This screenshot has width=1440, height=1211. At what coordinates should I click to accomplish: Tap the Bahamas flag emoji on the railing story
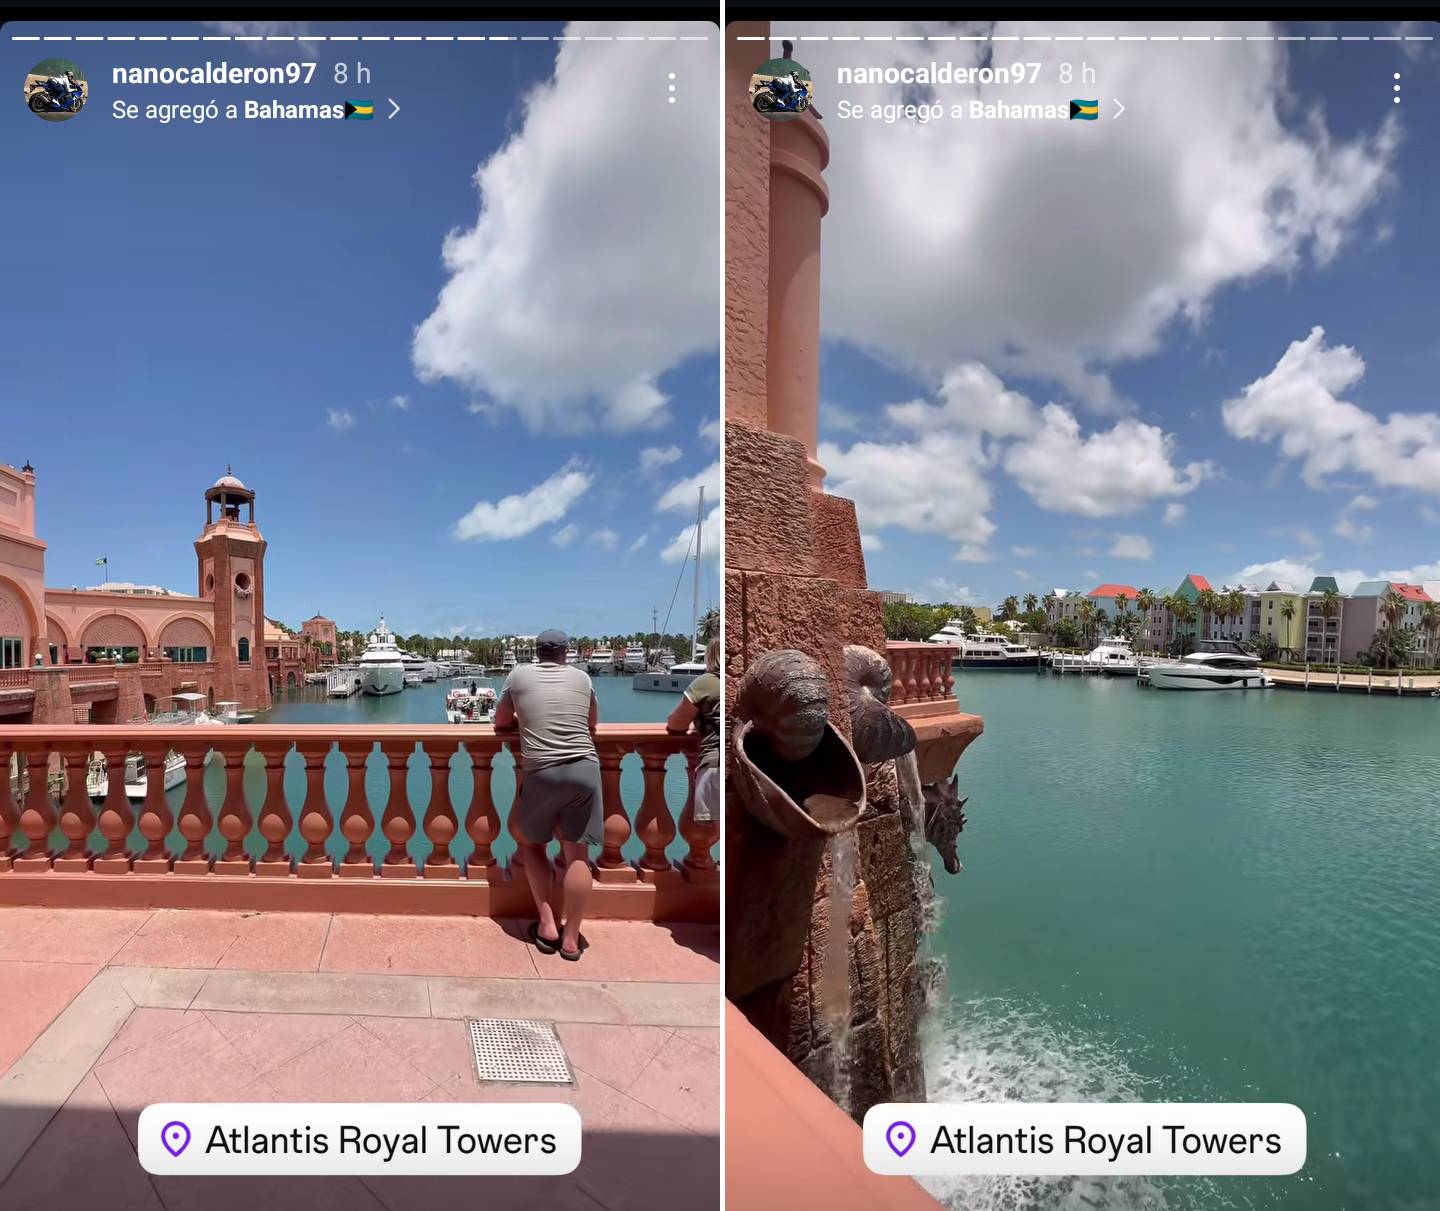pos(359,110)
